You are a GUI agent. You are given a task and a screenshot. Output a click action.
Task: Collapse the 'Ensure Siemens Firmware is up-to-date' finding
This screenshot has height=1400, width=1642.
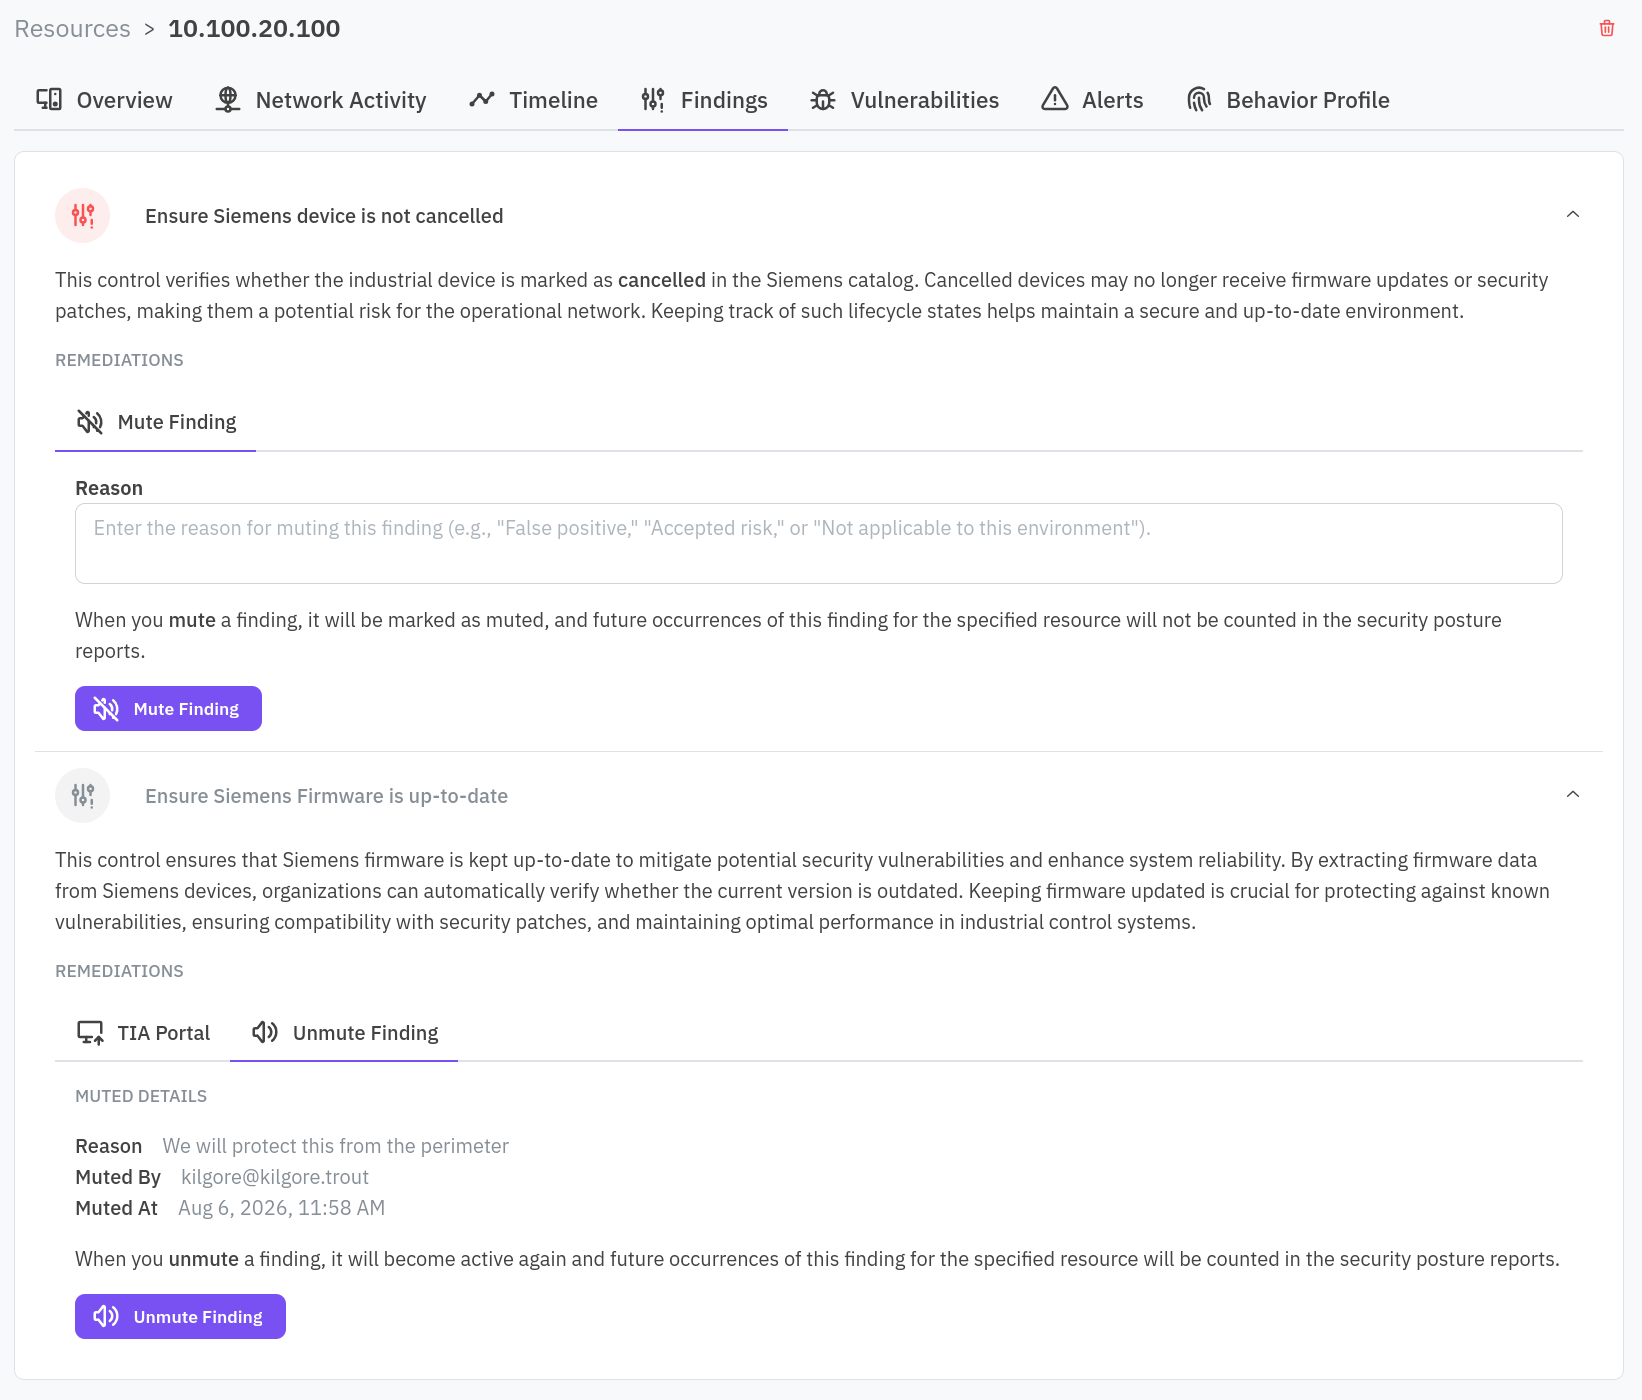point(1573,794)
